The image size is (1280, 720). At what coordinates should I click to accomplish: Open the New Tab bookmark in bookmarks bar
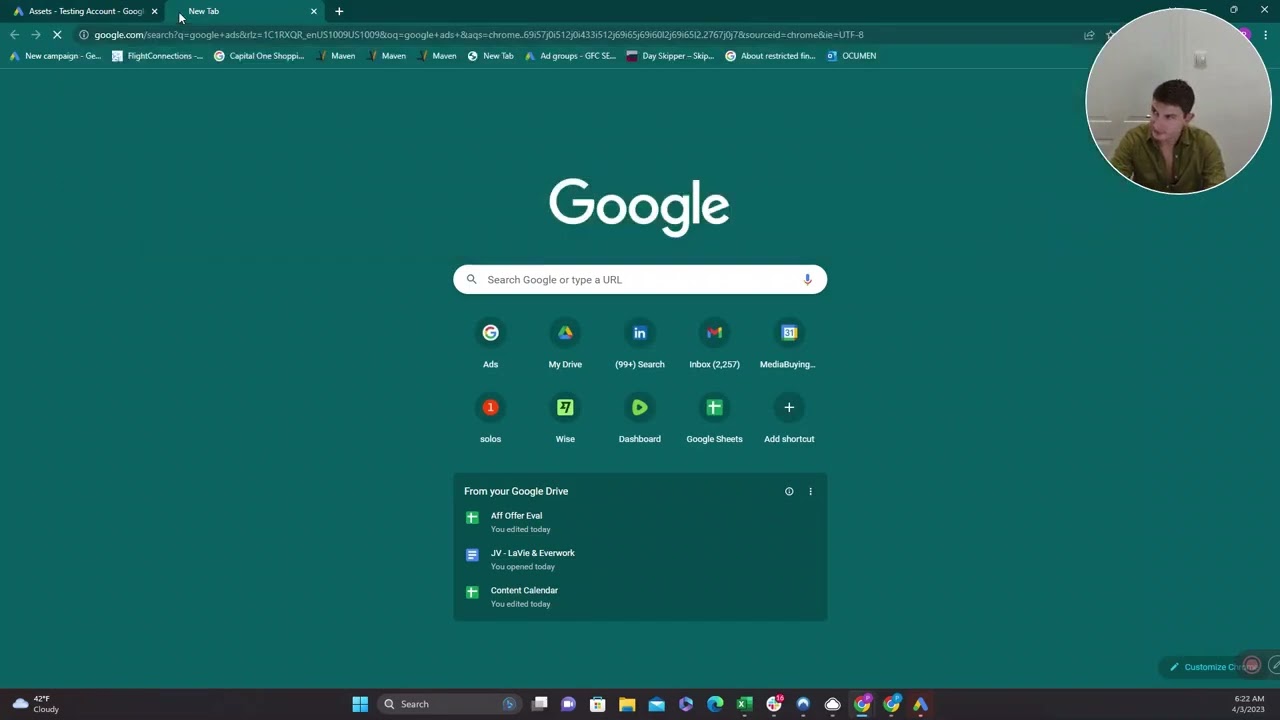[490, 56]
